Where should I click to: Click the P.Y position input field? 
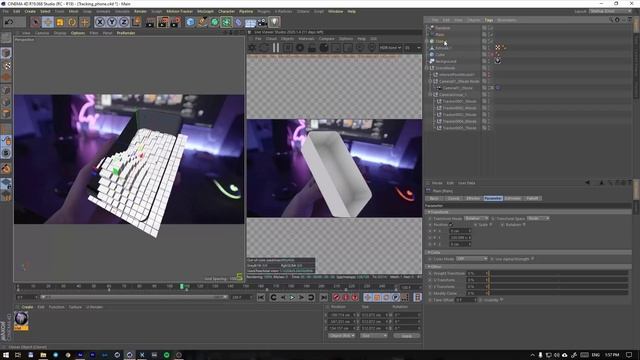point(460,238)
